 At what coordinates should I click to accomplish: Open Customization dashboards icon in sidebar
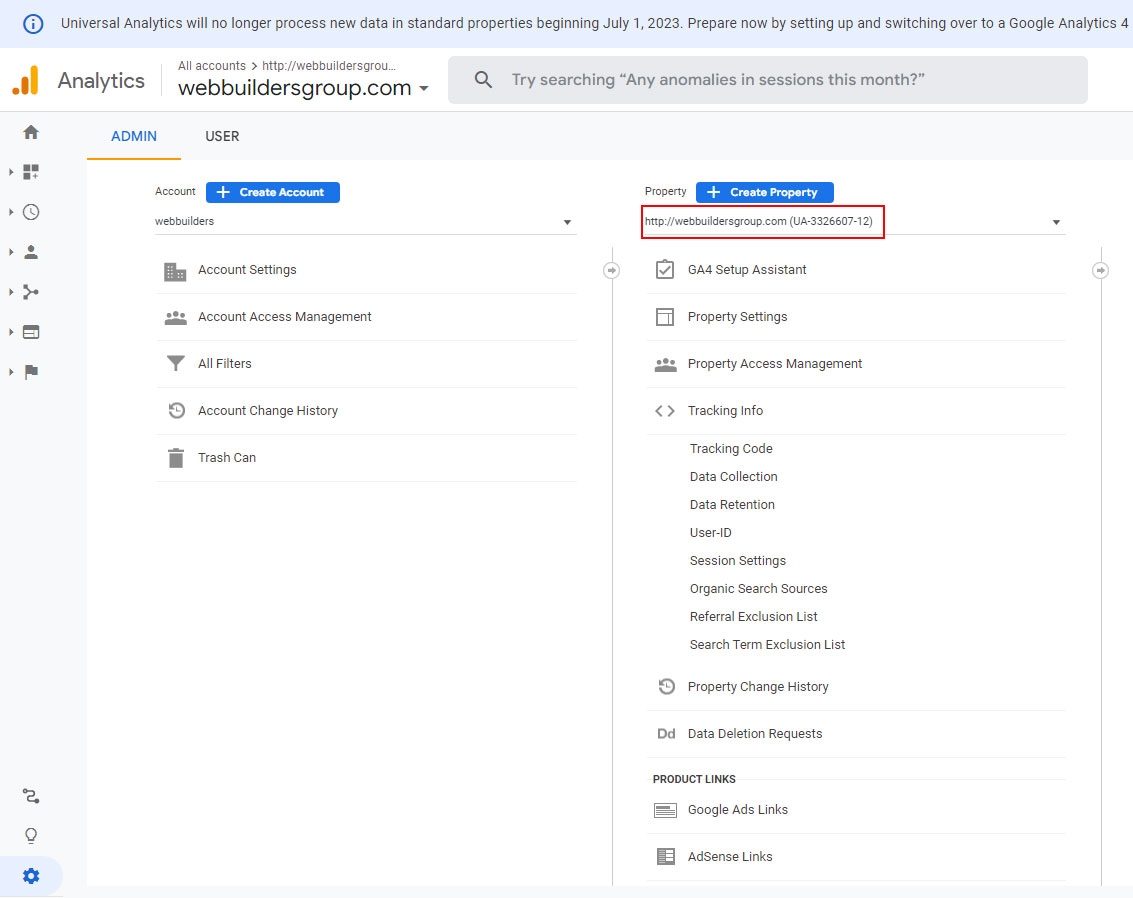click(x=31, y=172)
